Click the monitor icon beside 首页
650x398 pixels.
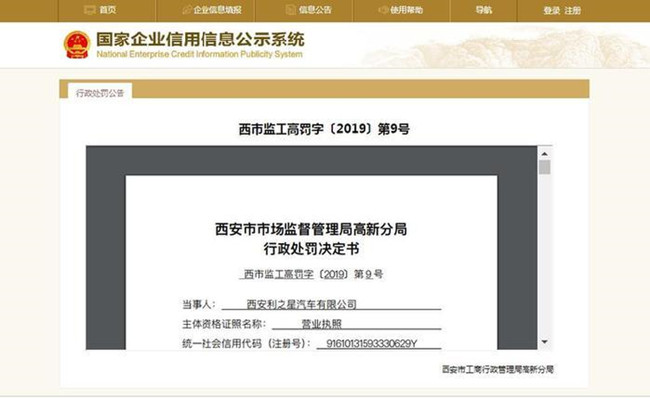(90, 10)
